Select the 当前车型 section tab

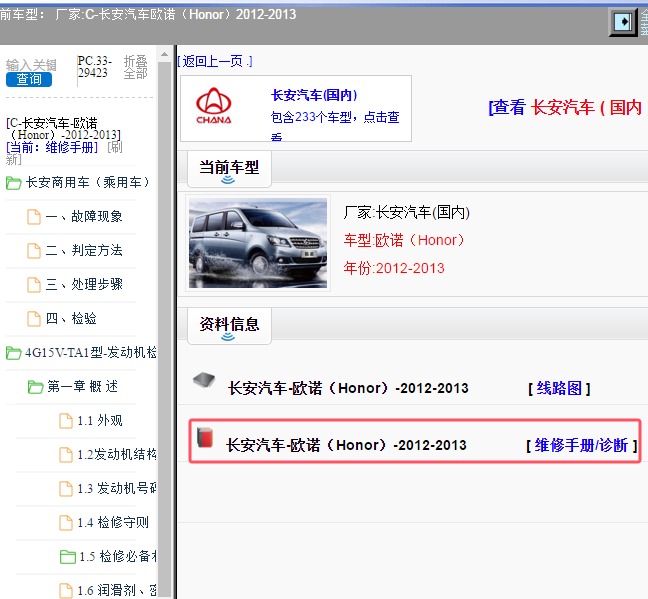[x=229, y=169]
